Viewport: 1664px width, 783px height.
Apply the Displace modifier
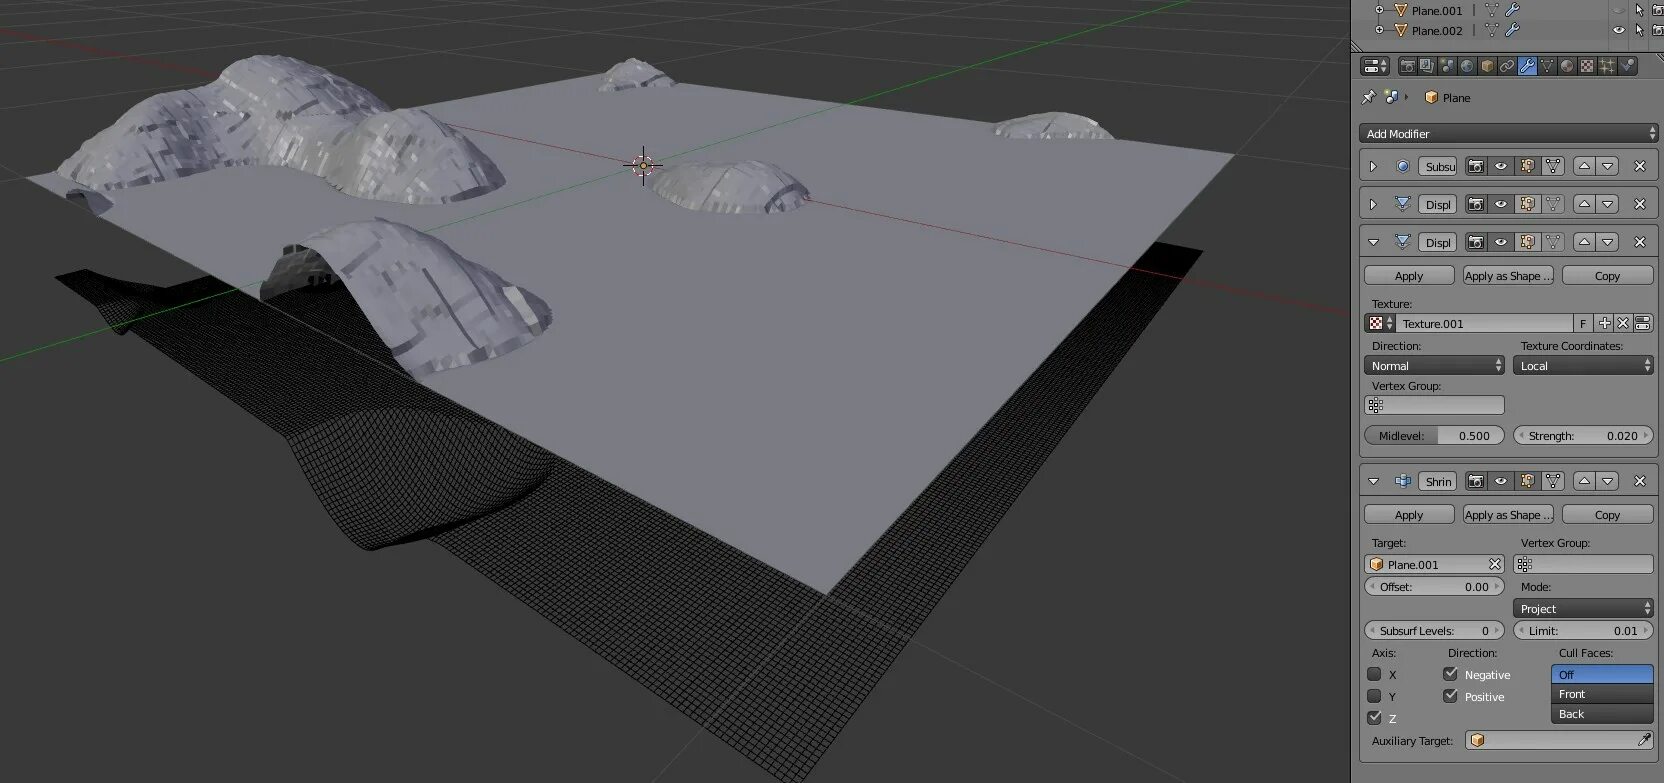[x=1409, y=275]
